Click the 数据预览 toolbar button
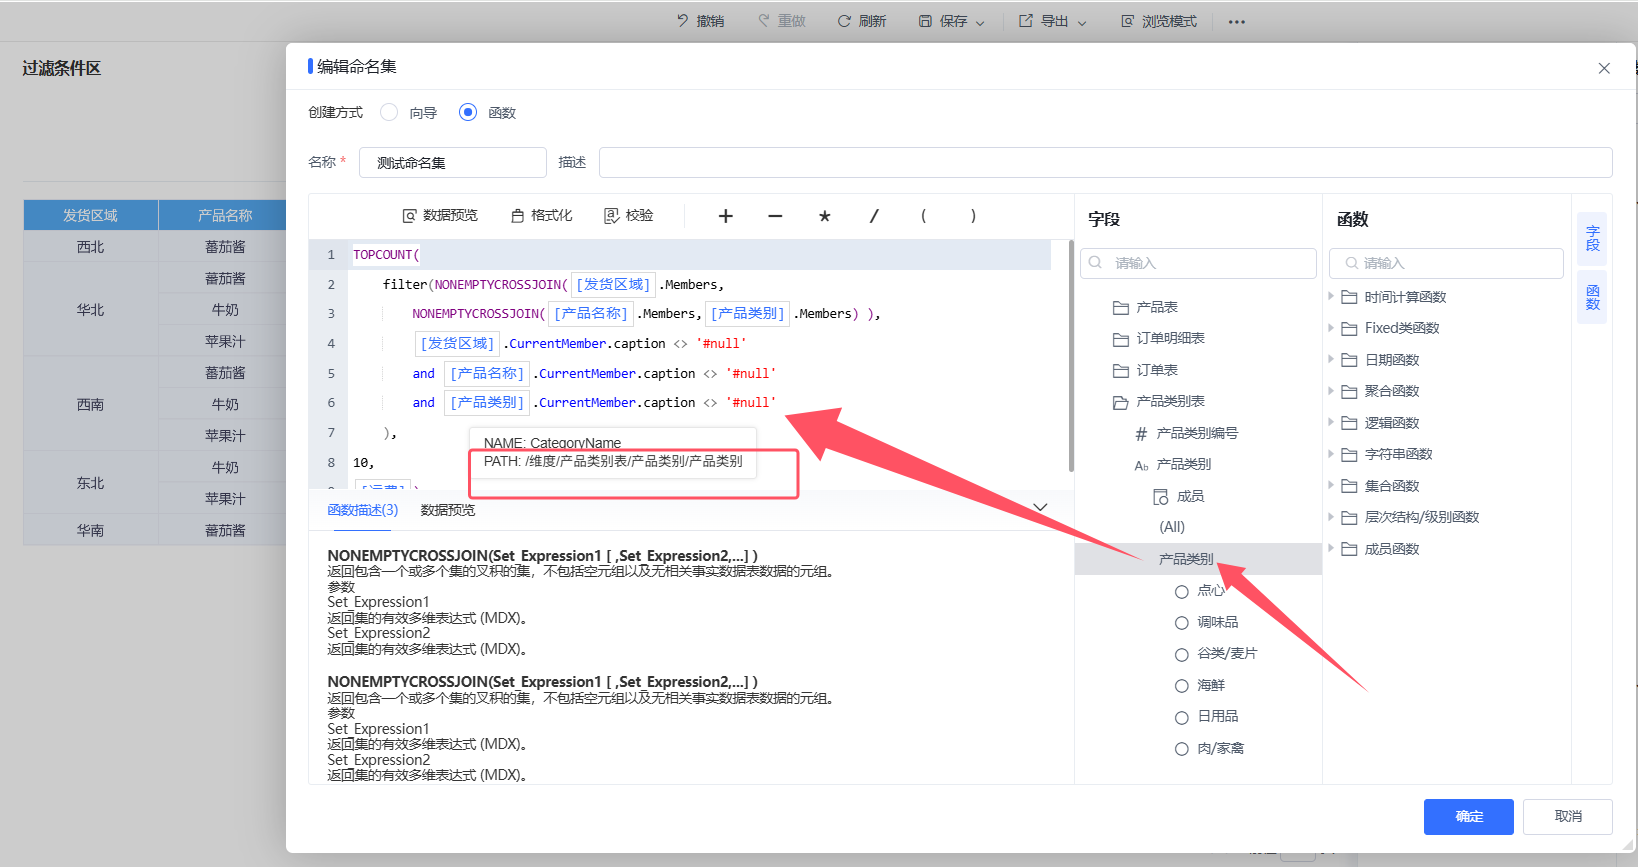 tap(440, 215)
